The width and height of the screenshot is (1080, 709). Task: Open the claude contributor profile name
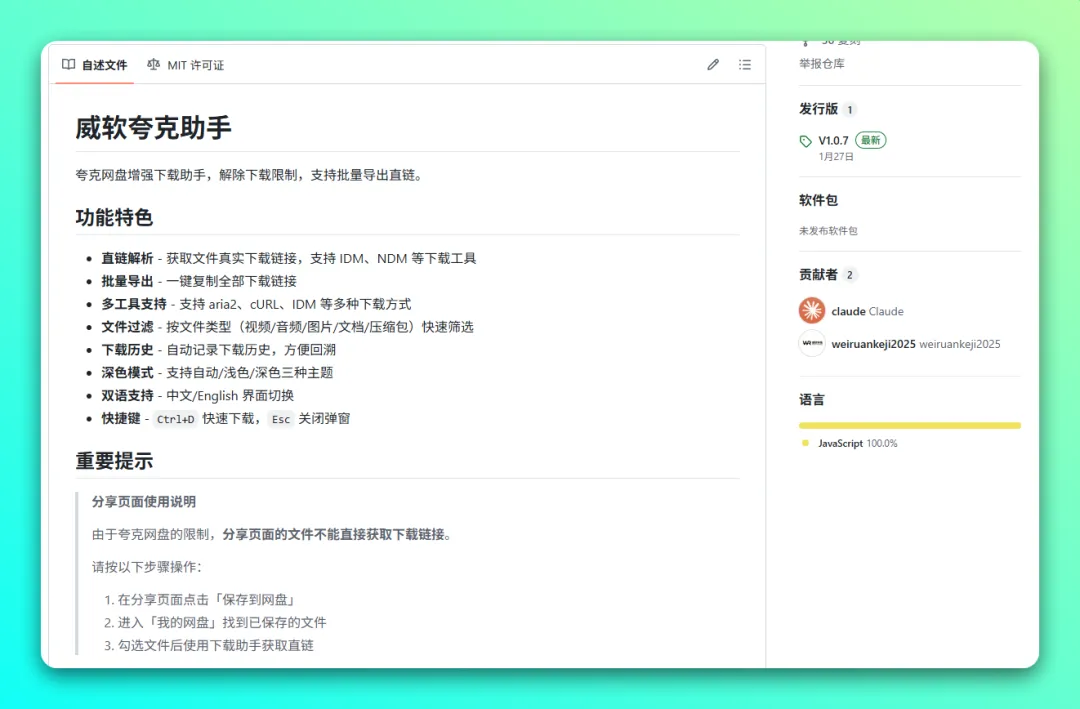click(849, 311)
